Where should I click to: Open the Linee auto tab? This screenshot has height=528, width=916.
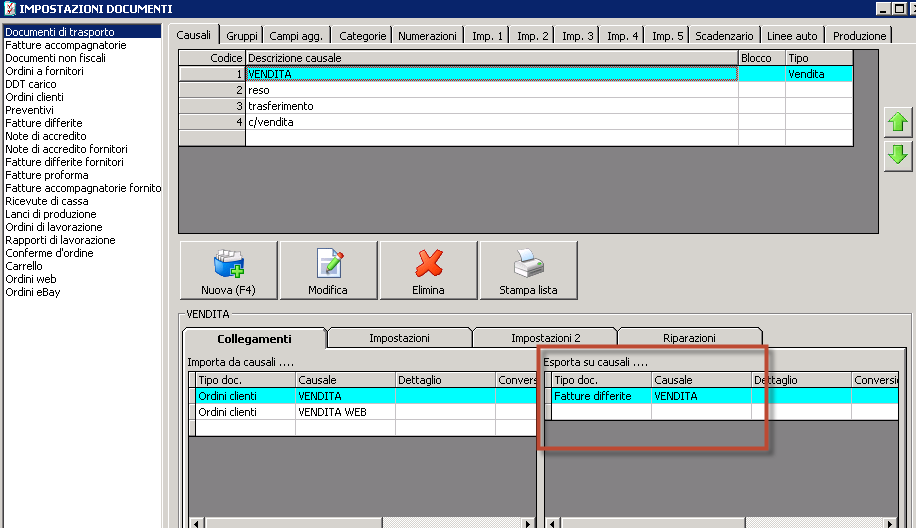(x=792, y=36)
